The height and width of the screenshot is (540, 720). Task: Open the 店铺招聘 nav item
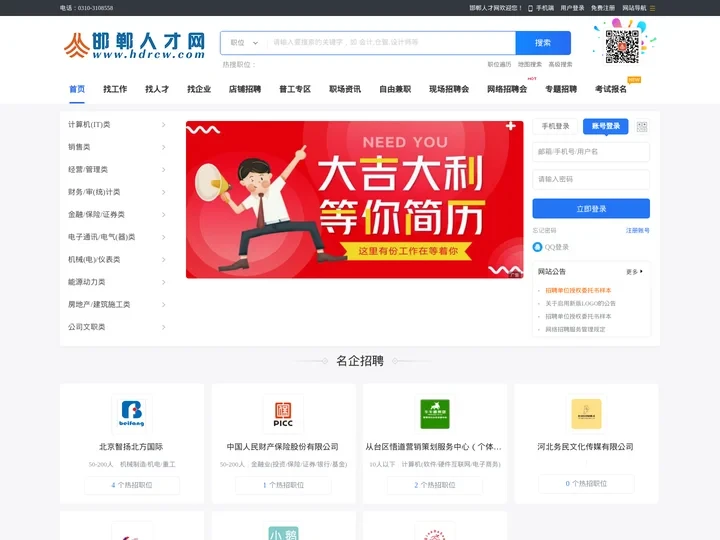coord(245,89)
